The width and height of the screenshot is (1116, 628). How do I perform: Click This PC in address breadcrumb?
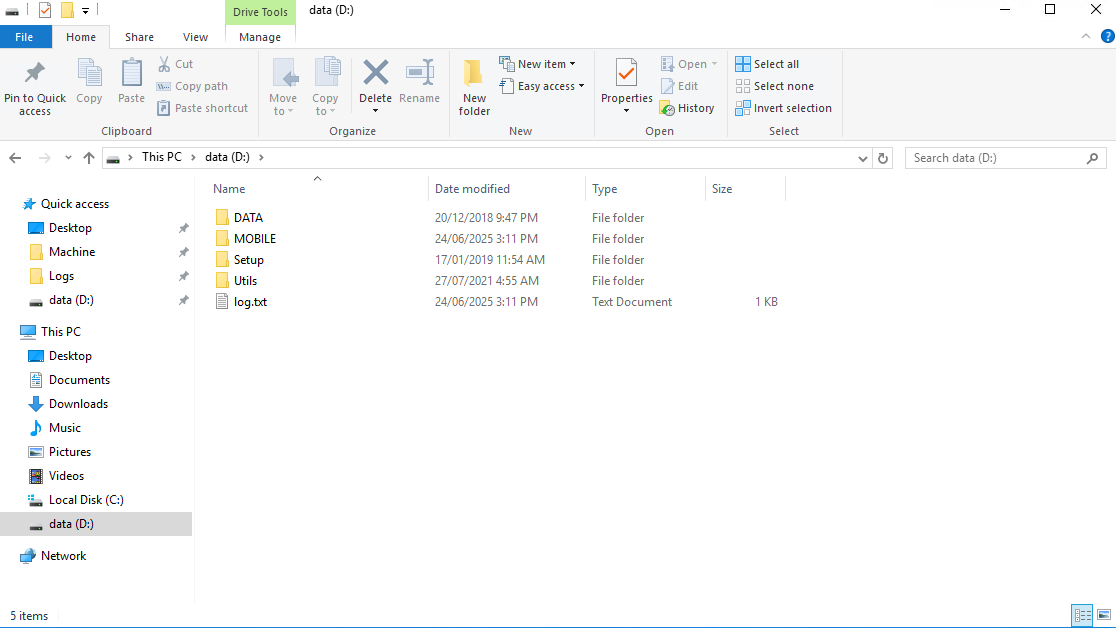[x=161, y=157]
